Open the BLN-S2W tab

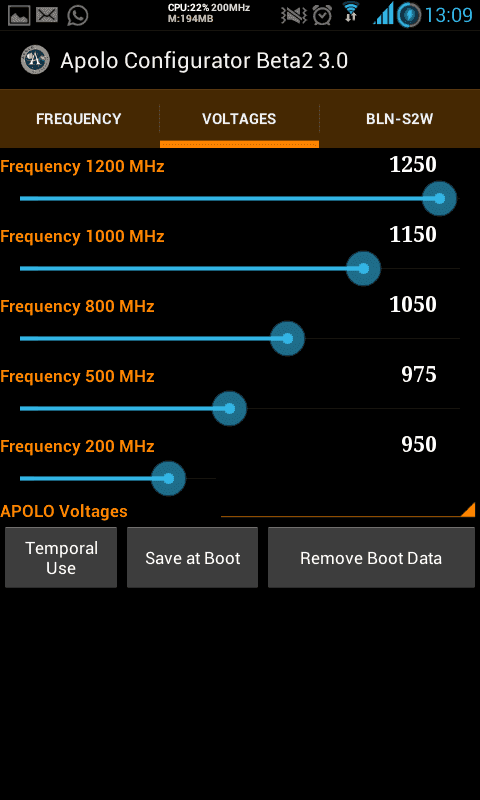(399, 119)
